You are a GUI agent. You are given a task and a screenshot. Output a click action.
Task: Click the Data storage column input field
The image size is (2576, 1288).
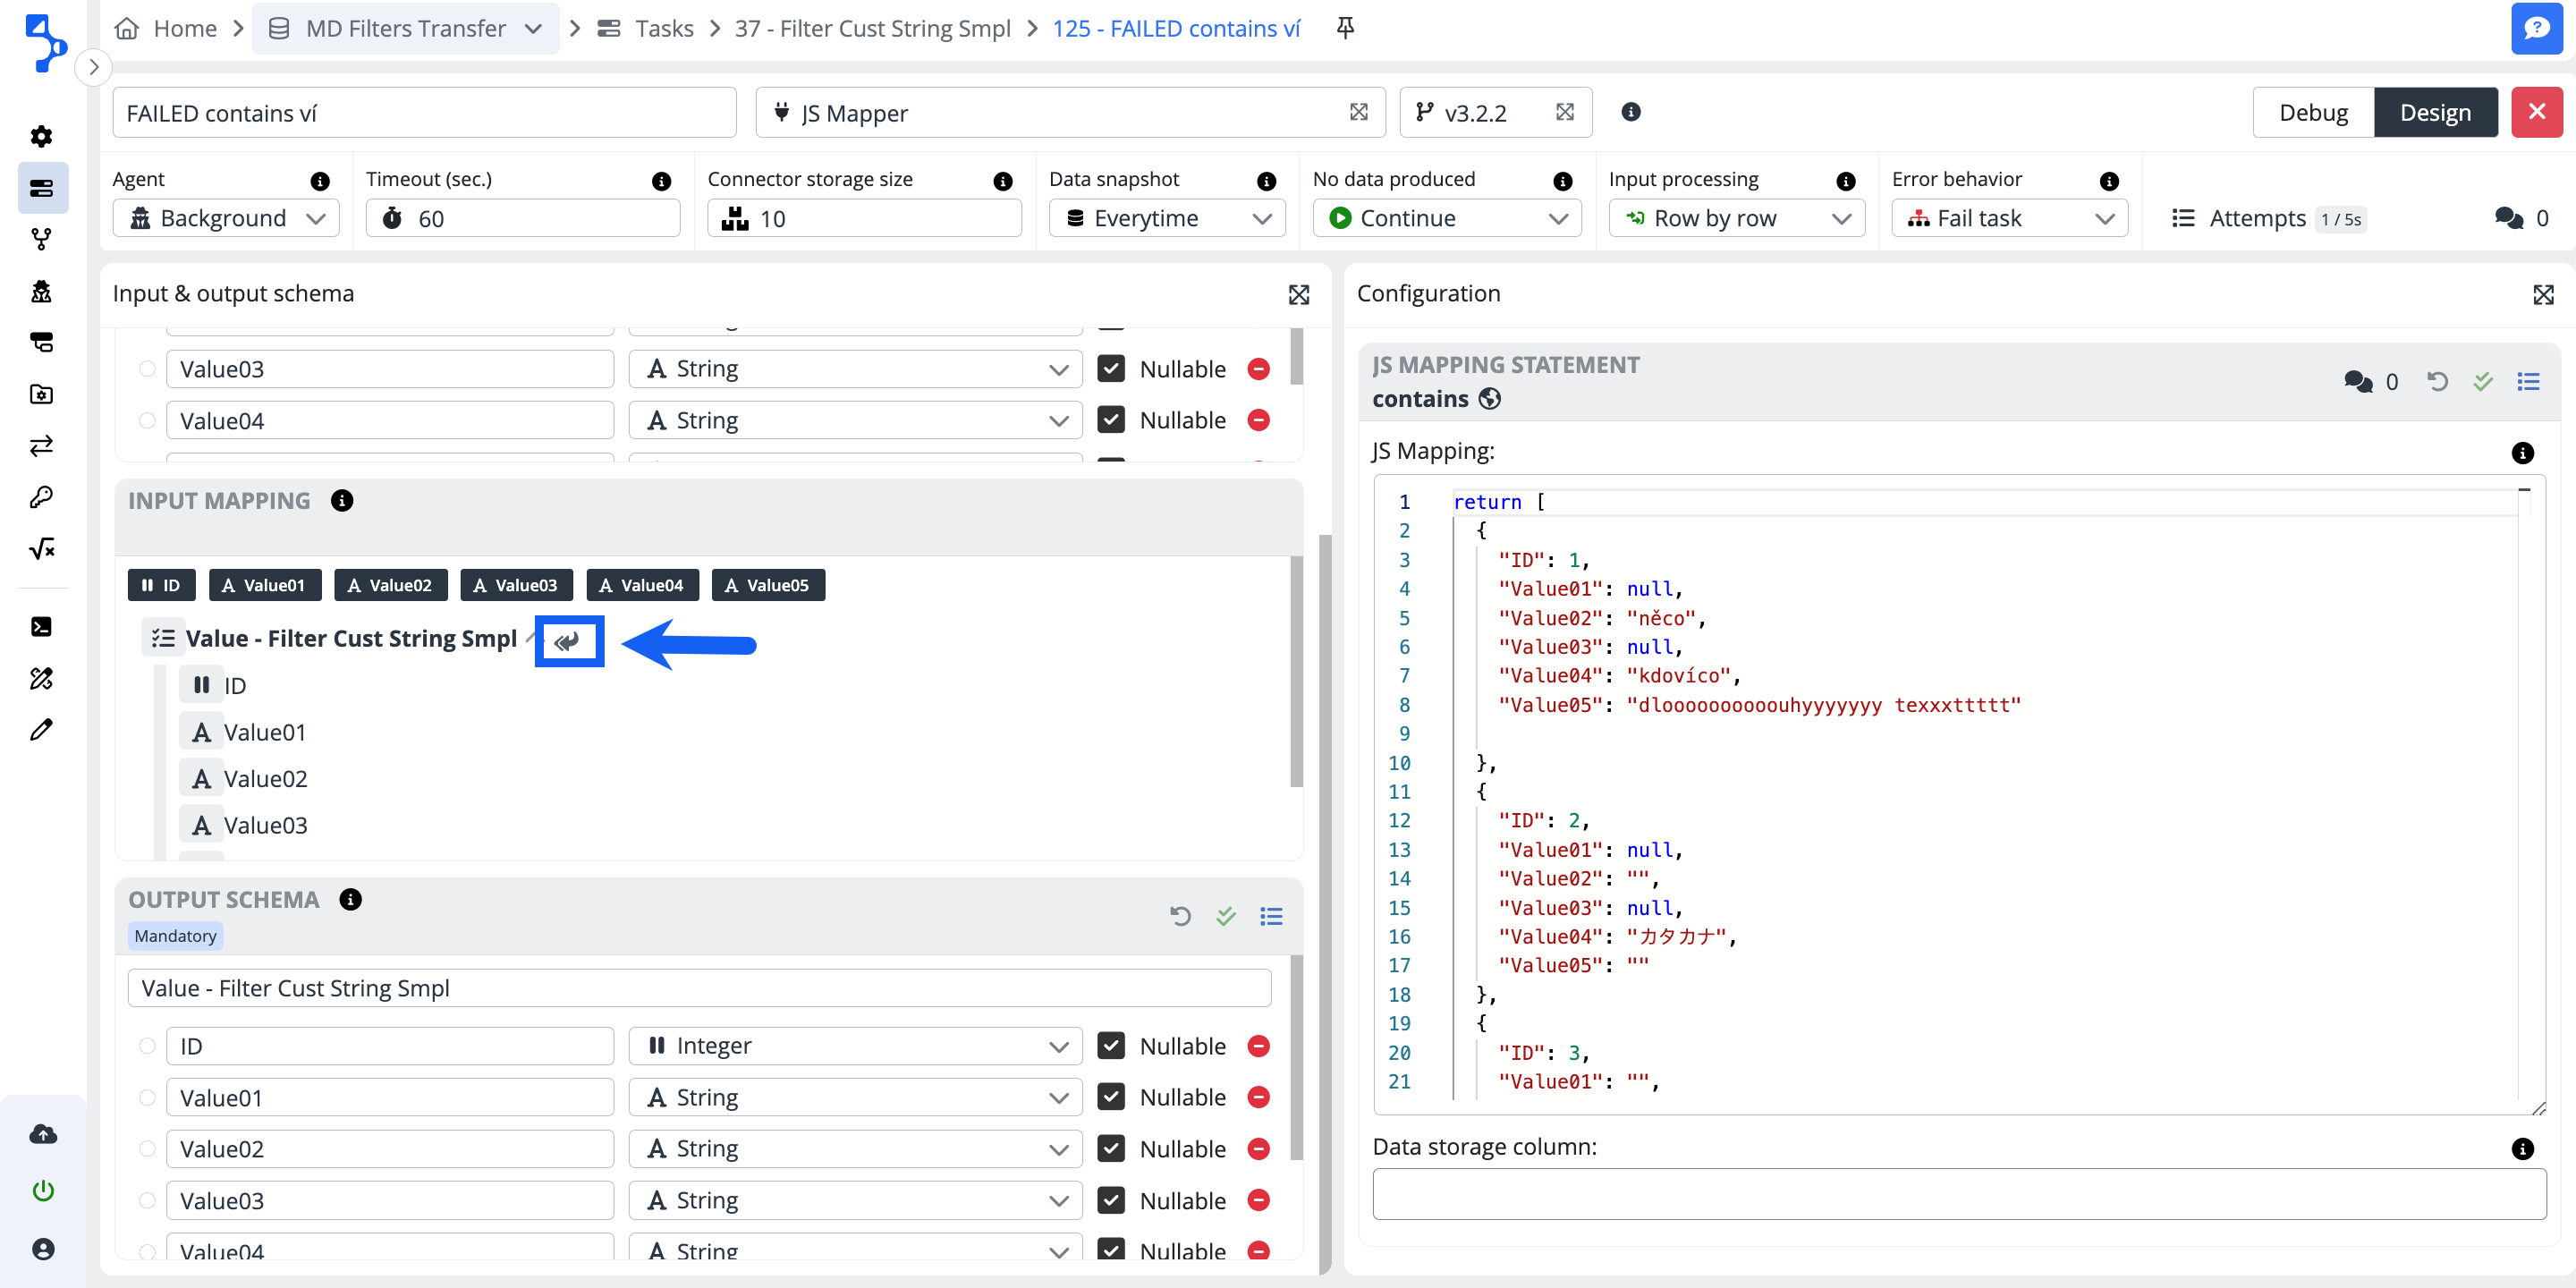coord(1958,1194)
